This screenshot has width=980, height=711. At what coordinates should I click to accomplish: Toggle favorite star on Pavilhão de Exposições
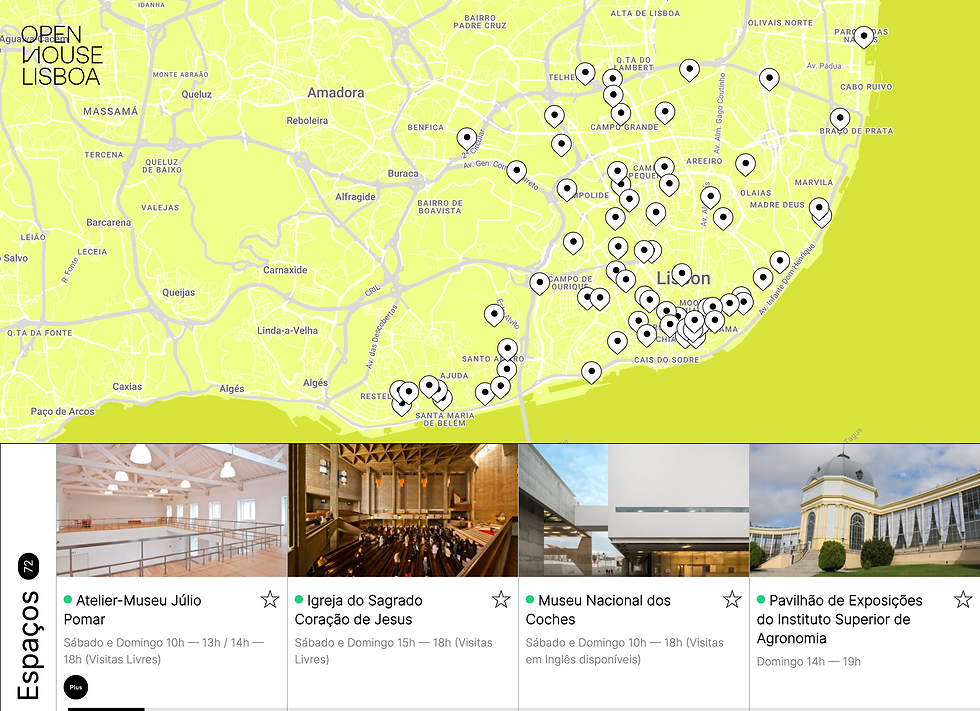pyautogui.click(x=963, y=600)
